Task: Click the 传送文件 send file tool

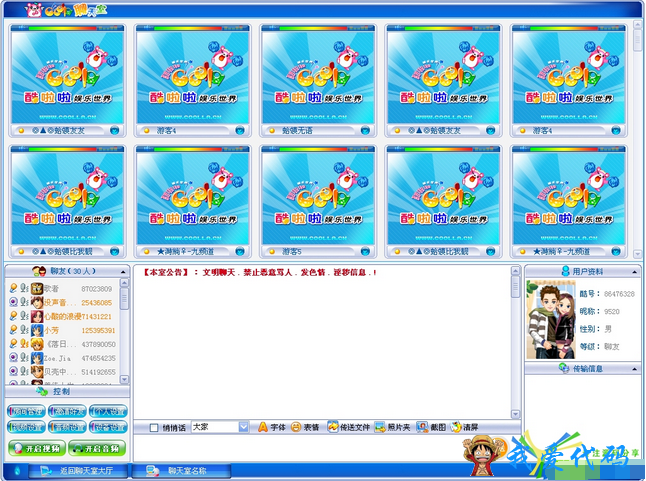Action: pyautogui.click(x=349, y=427)
